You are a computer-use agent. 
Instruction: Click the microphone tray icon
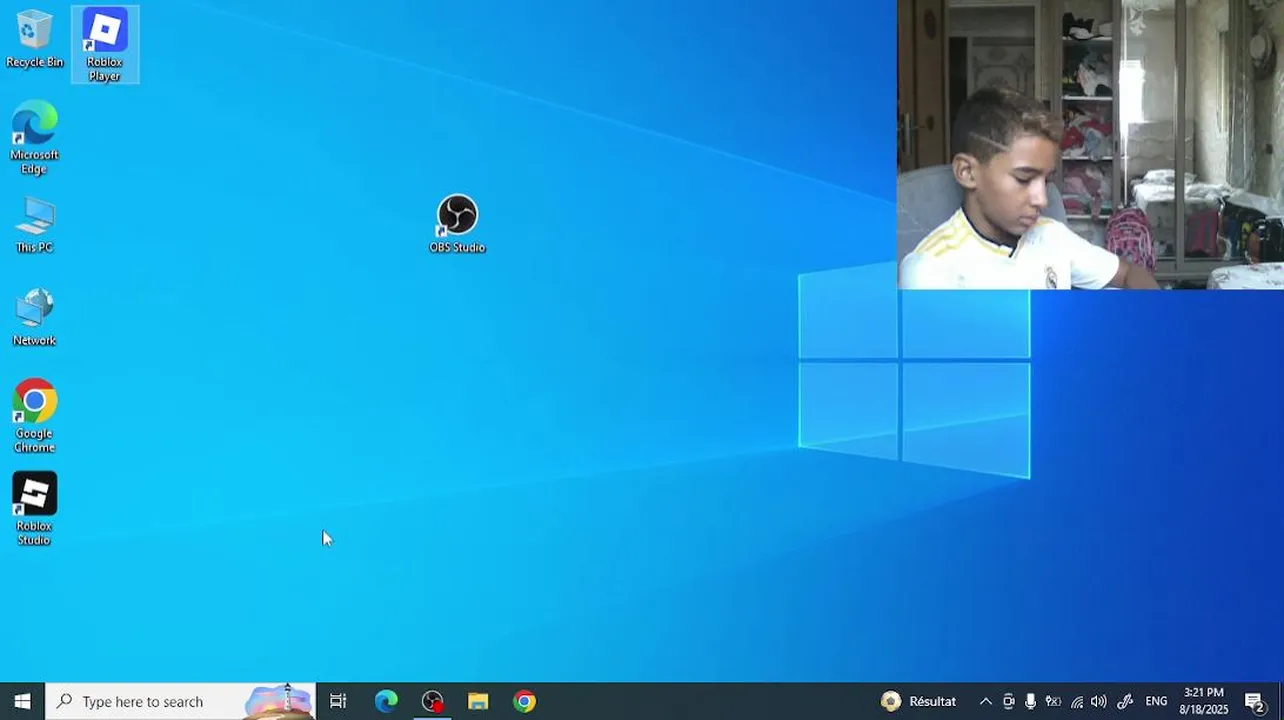pos(1030,701)
